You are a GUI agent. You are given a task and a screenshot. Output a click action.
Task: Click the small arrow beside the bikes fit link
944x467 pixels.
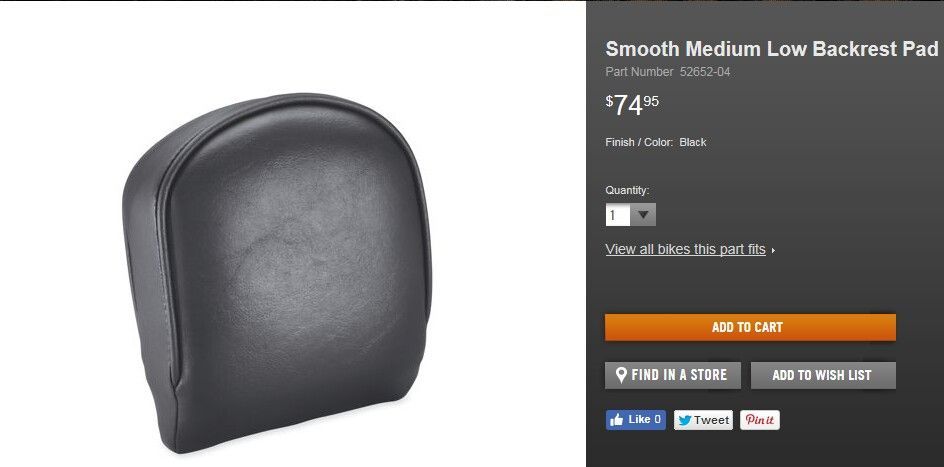click(x=773, y=250)
